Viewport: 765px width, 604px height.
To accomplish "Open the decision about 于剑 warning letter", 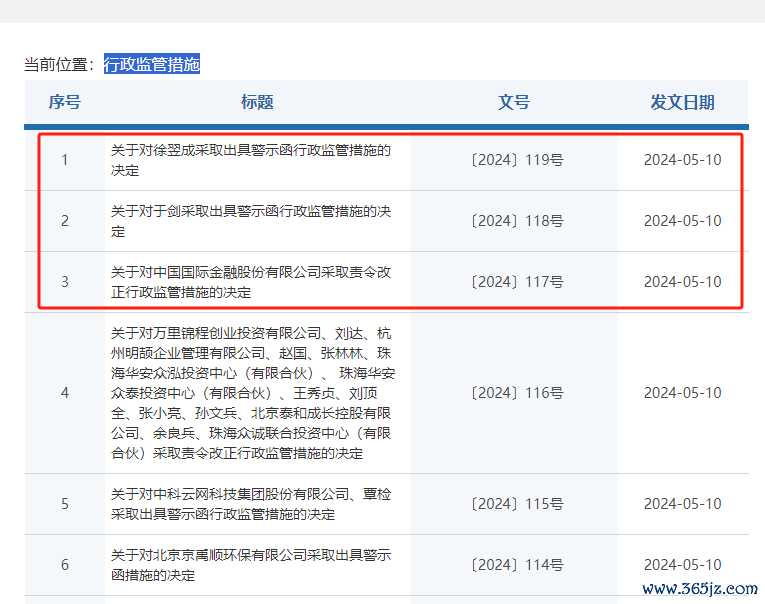I will click(x=250, y=221).
